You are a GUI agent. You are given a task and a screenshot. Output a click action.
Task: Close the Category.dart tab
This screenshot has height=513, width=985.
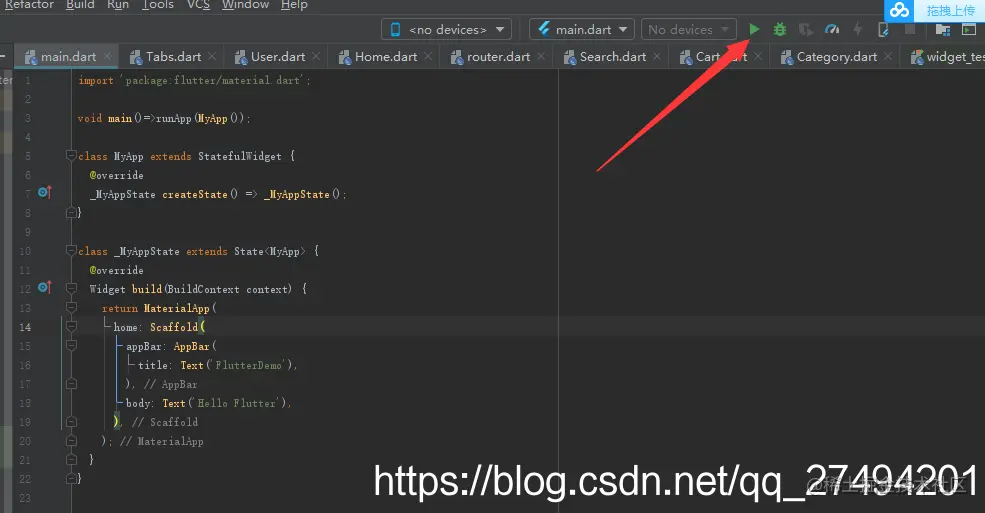[888, 56]
